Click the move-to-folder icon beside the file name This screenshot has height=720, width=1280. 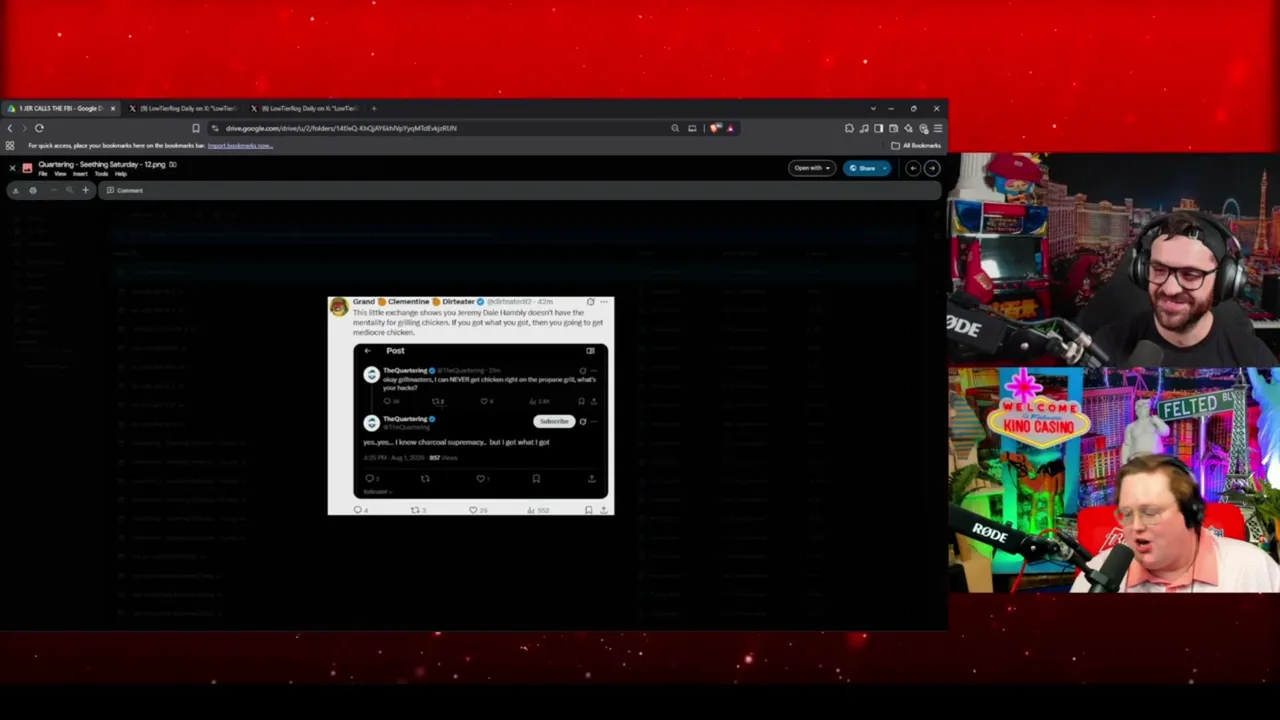pyautogui.click(x=173, y=164)
